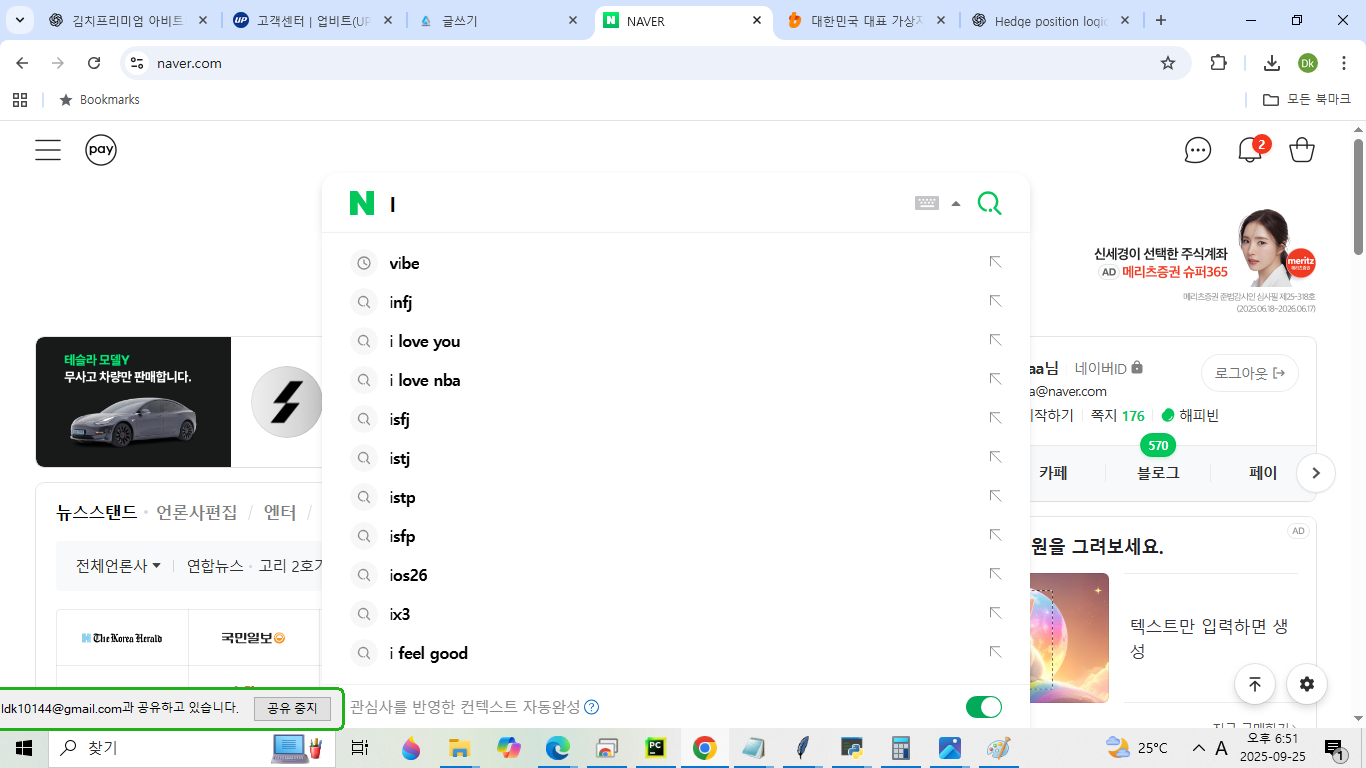Open the Chrome downloads icon
Screen dimensions: 1366x768
click(1271, 63)
